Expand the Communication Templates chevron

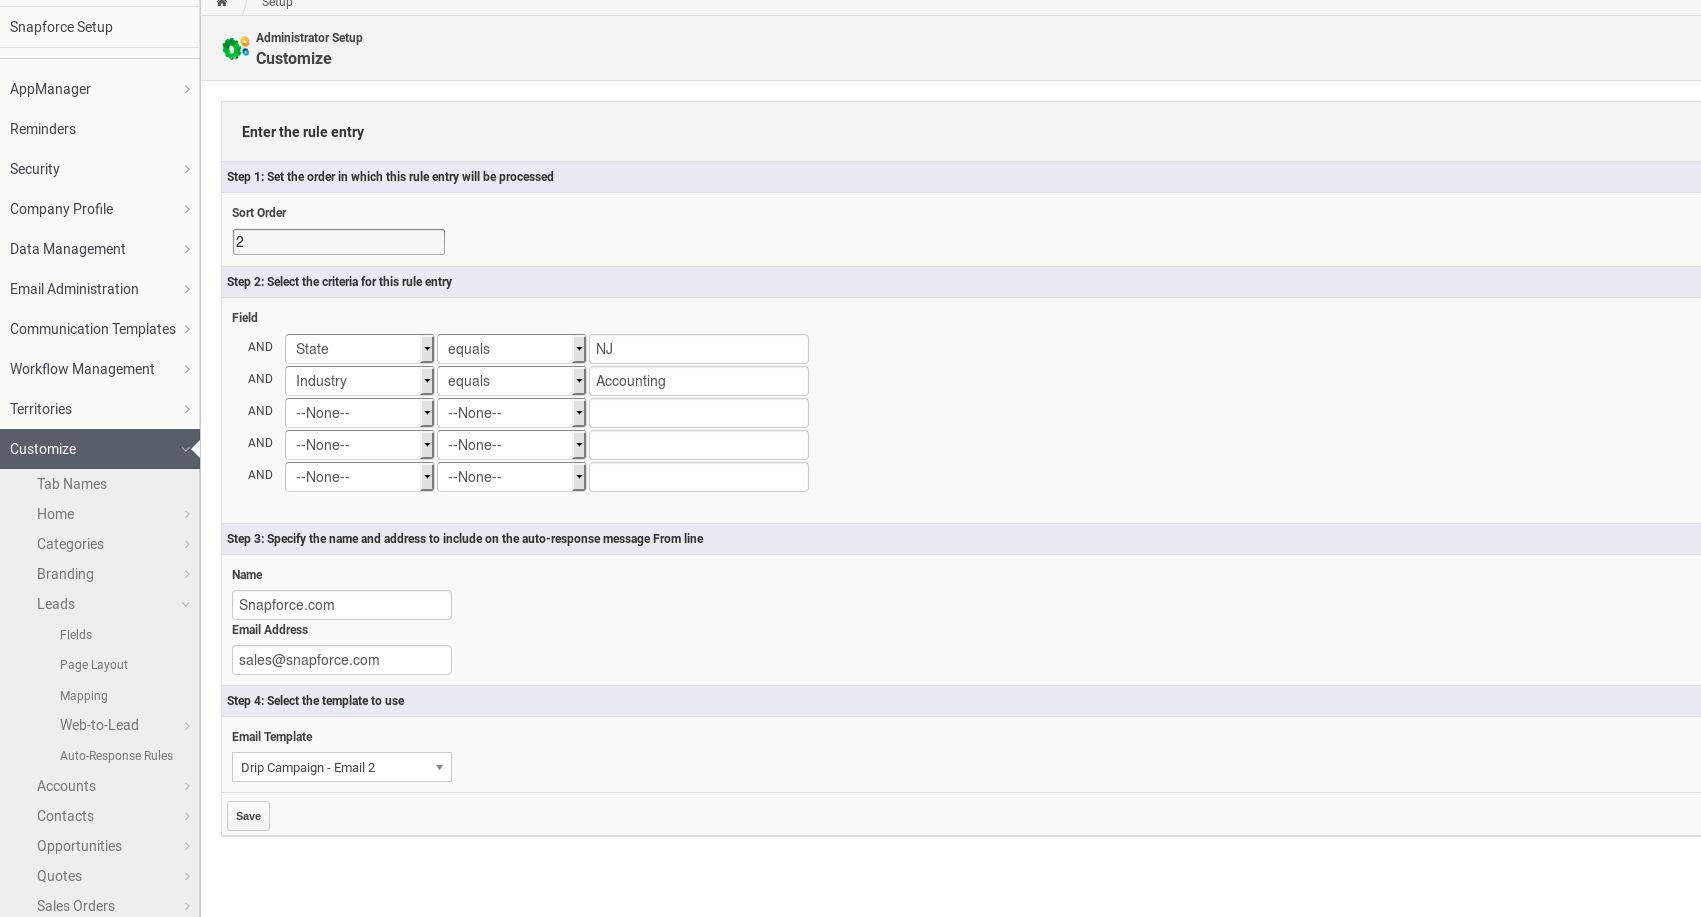(187, 329)
